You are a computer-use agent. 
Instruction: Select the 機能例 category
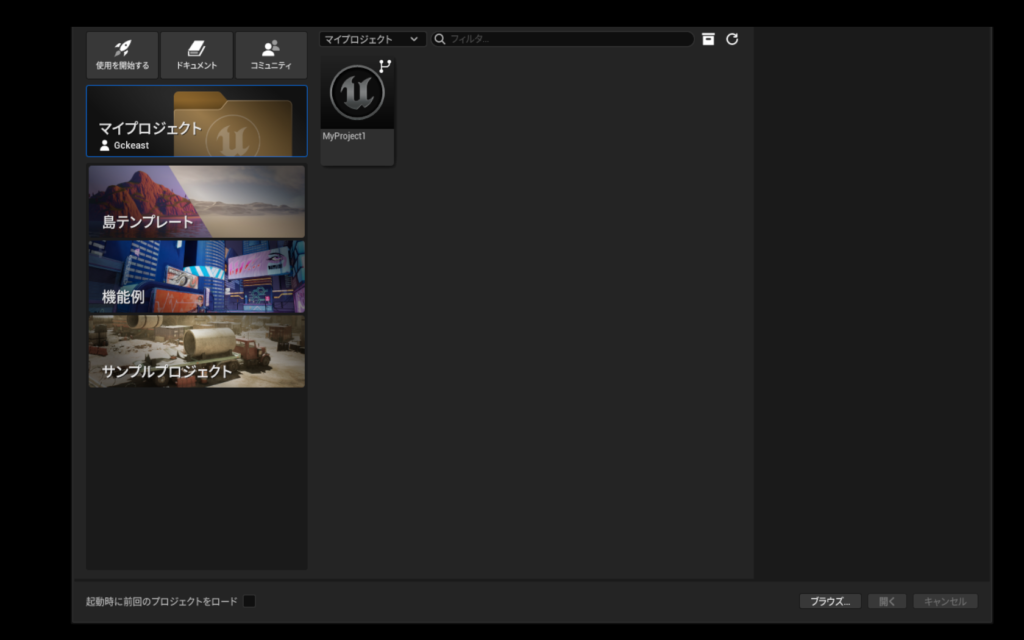click(197, 276)
